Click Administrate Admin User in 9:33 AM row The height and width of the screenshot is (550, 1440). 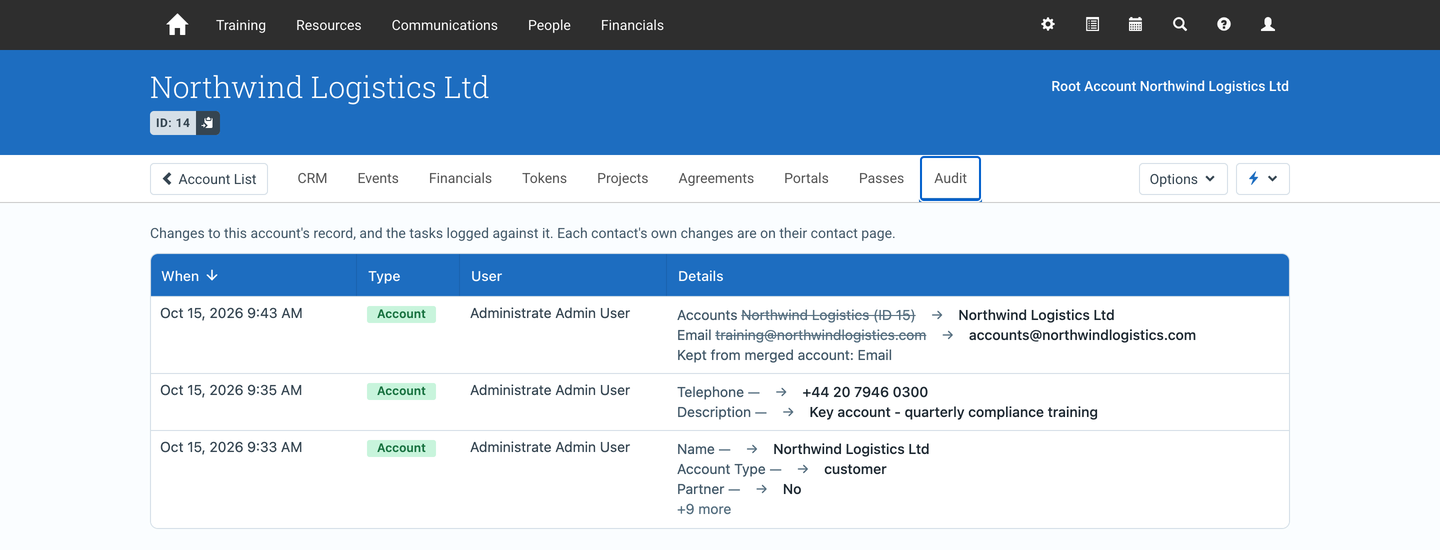550,447
